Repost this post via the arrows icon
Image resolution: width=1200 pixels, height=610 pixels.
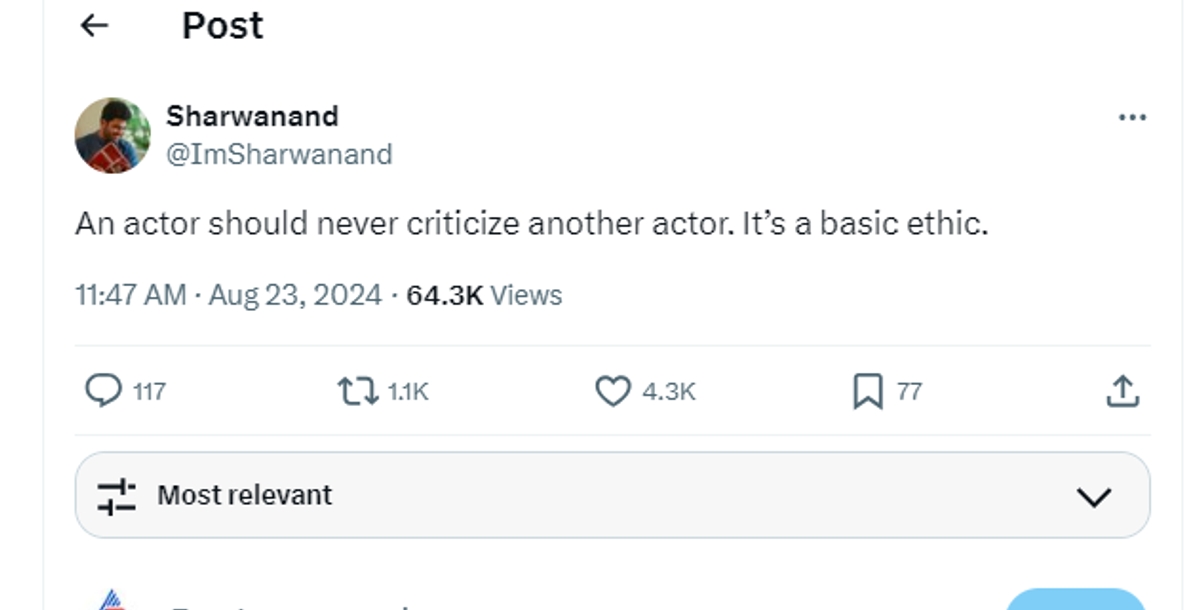(356, 391)
